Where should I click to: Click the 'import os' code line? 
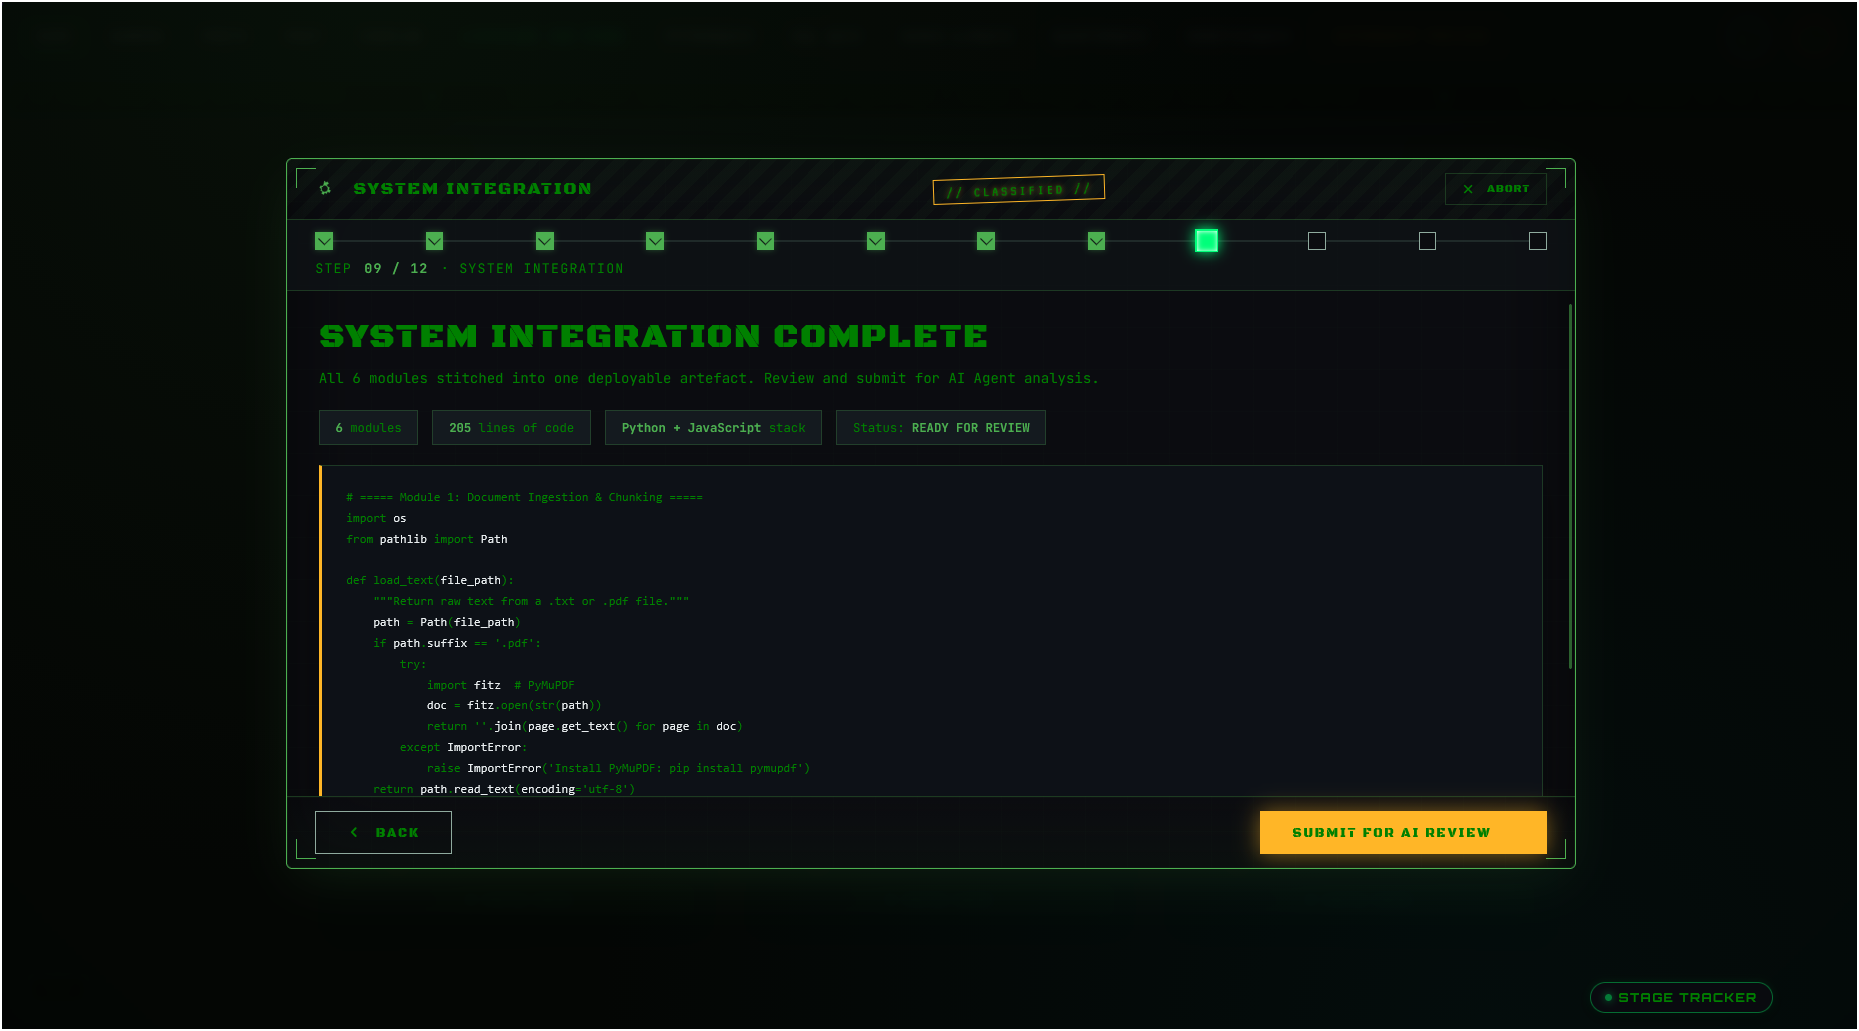coord(376,518)
